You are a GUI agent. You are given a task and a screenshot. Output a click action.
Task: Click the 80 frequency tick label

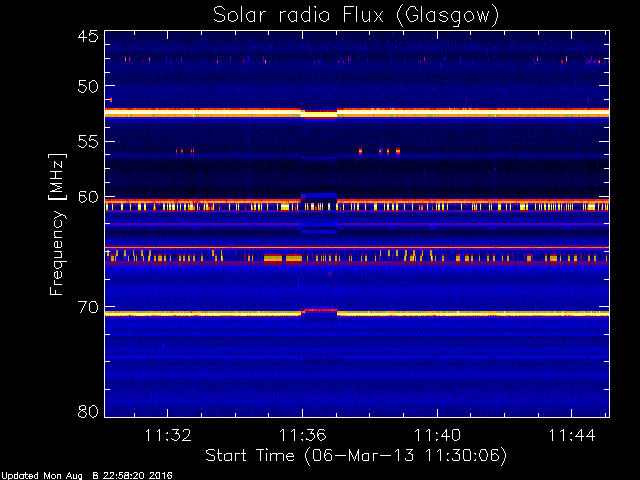tap(88, 411)
